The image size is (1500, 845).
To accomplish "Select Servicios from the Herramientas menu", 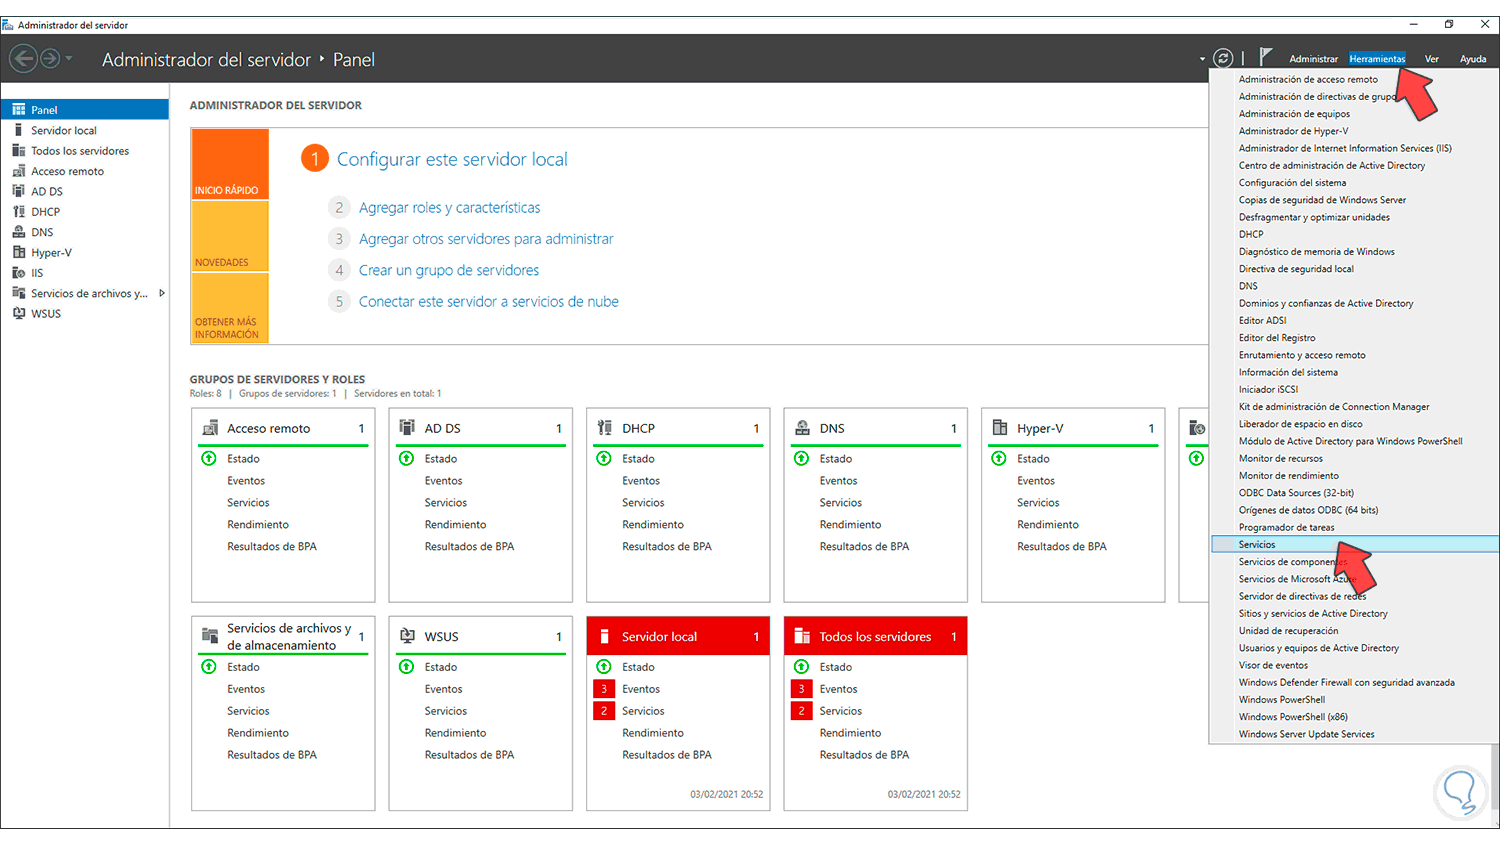I will 1257,545.
